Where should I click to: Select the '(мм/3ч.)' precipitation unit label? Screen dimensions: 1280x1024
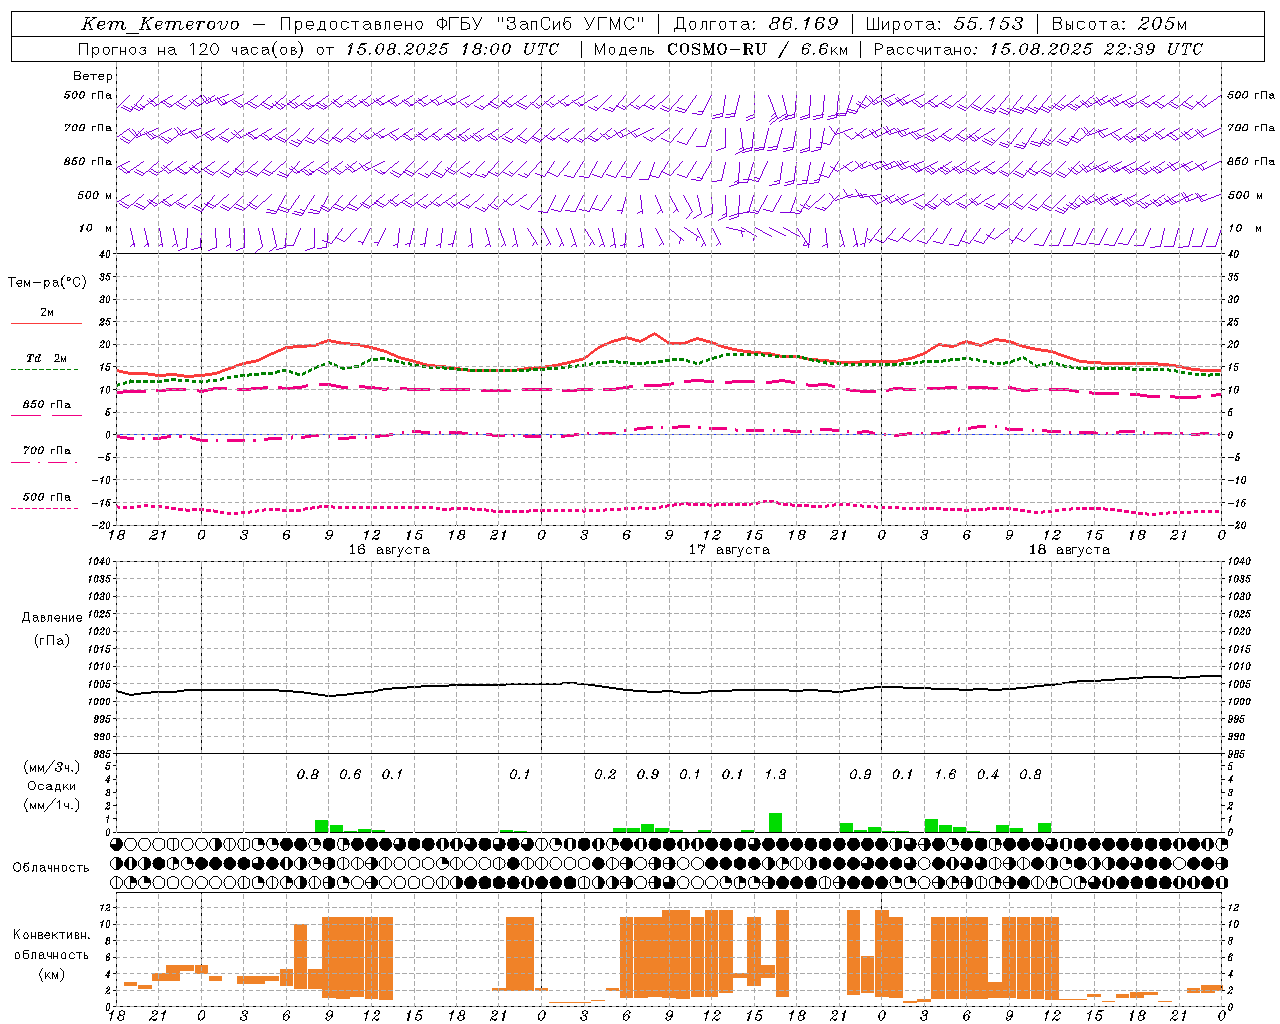[x=51, y=767]
